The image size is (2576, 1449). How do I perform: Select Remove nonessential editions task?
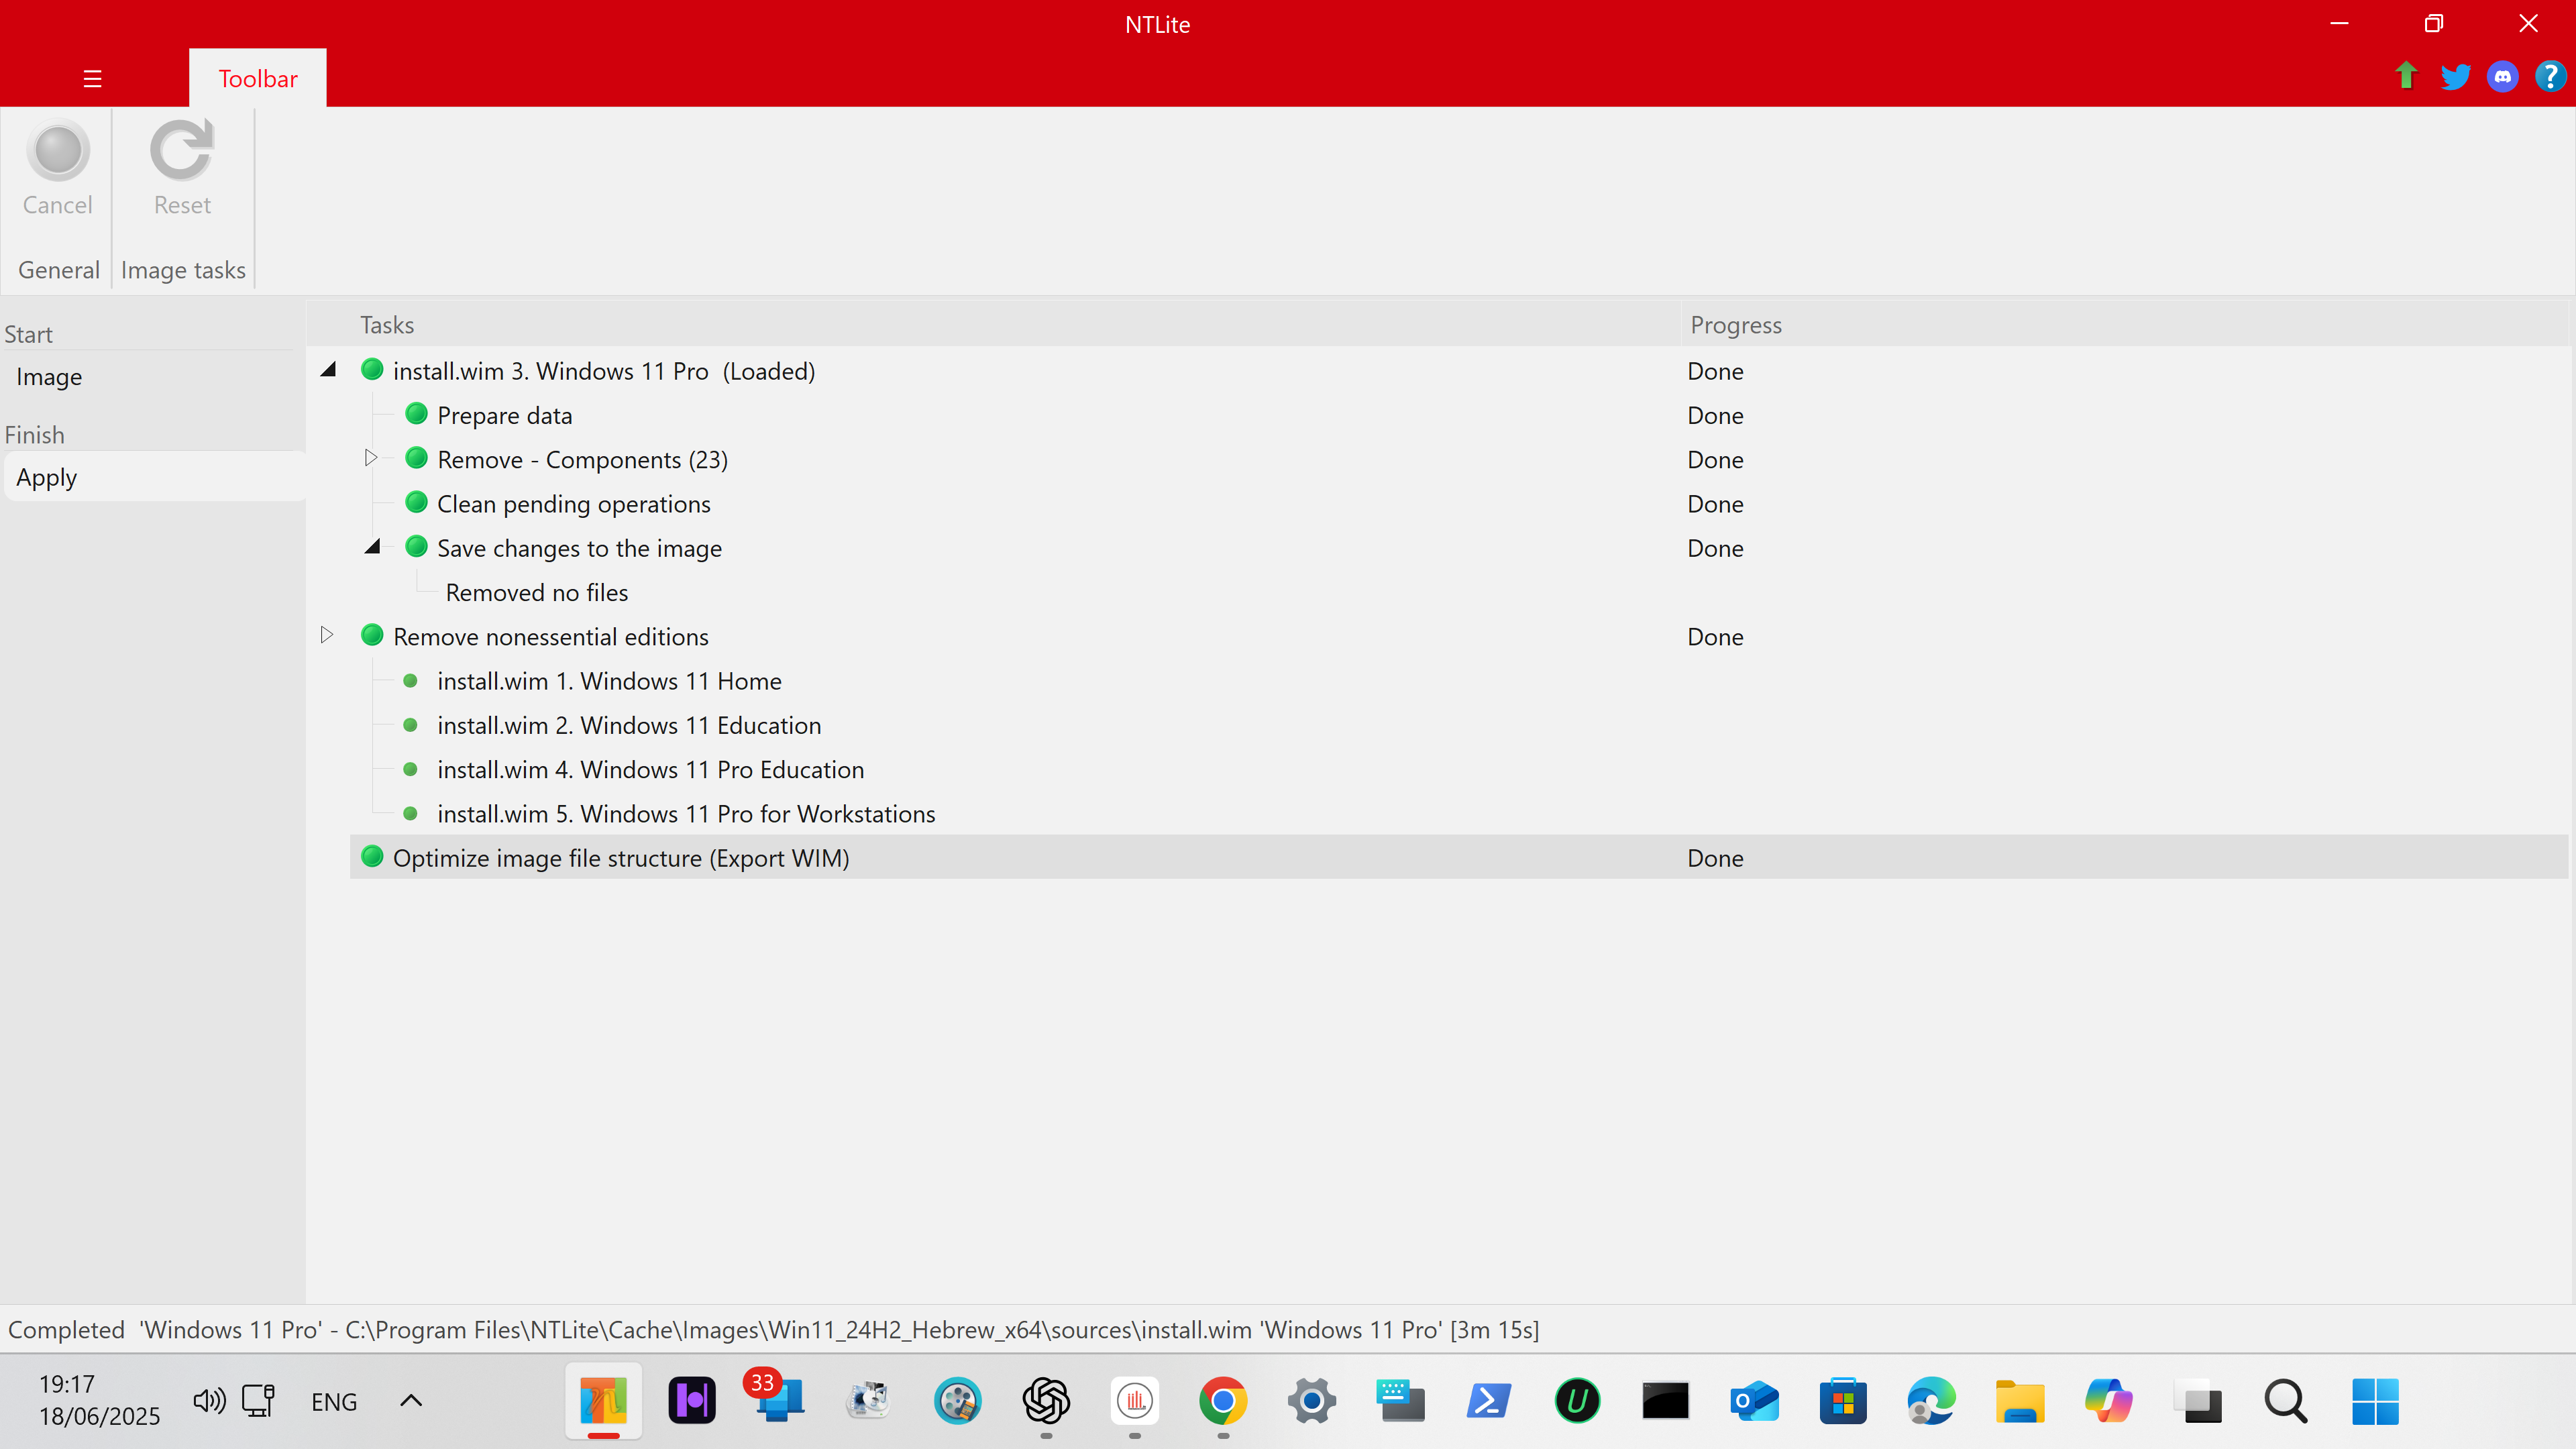pos(550,636)
